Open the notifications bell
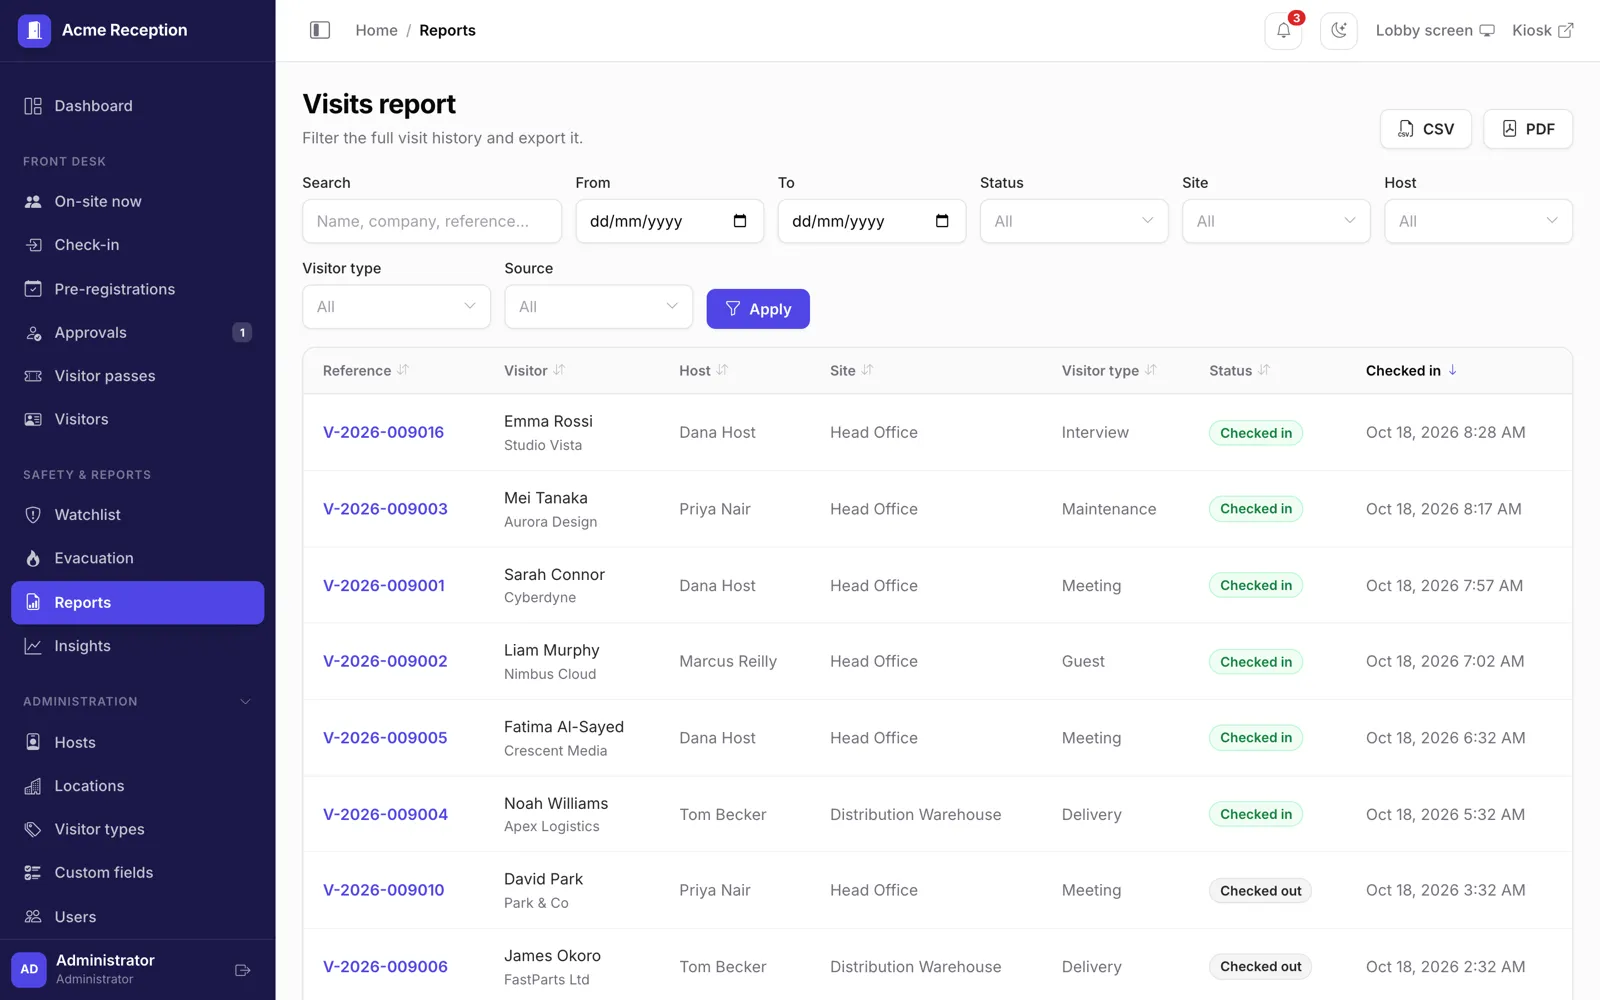Viewport: 1600px width, 1000px height. coord(1283,30)
